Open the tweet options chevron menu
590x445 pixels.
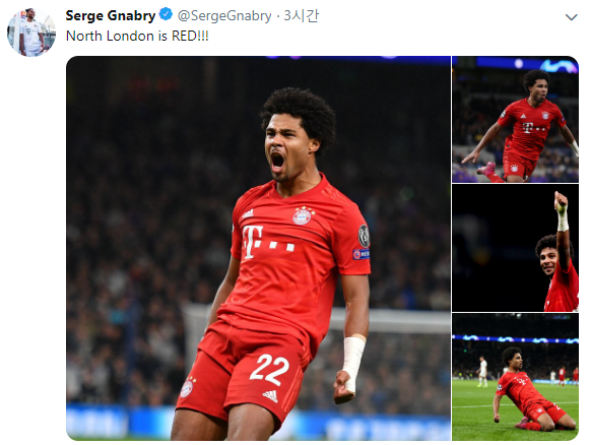pyautogui.click(x=571, y=17)
